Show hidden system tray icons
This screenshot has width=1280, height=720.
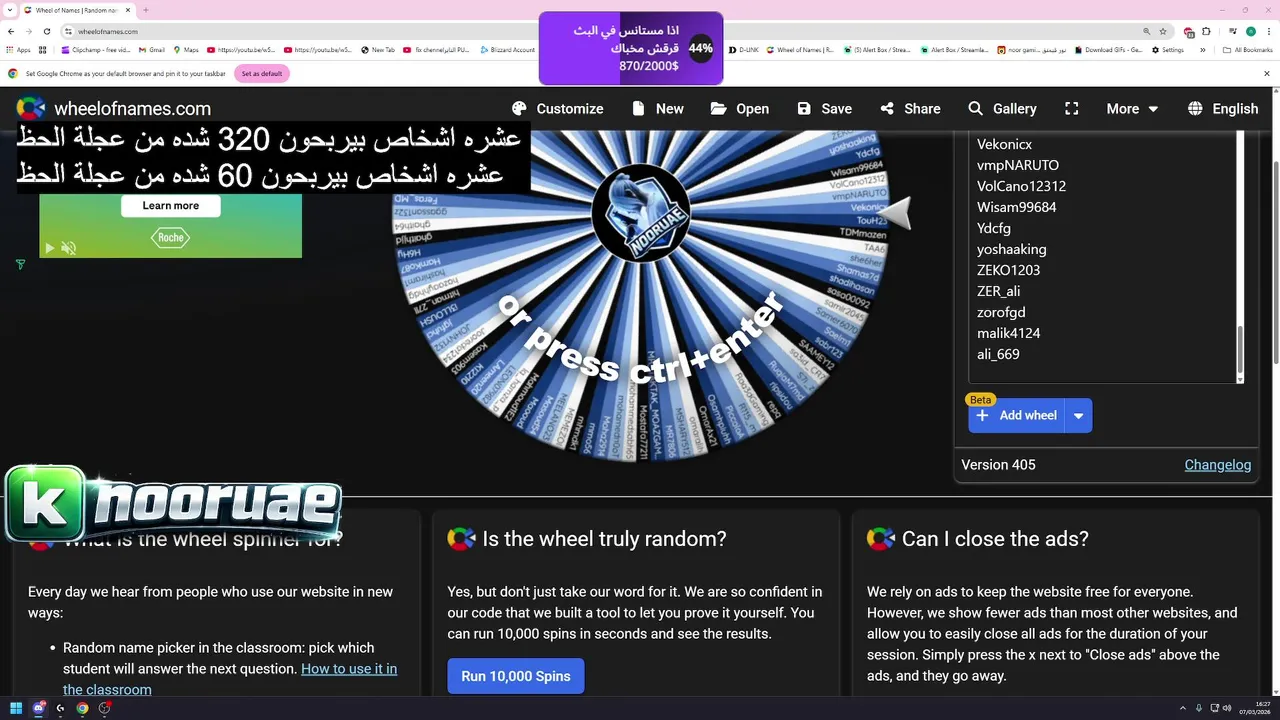(1183, 708)
